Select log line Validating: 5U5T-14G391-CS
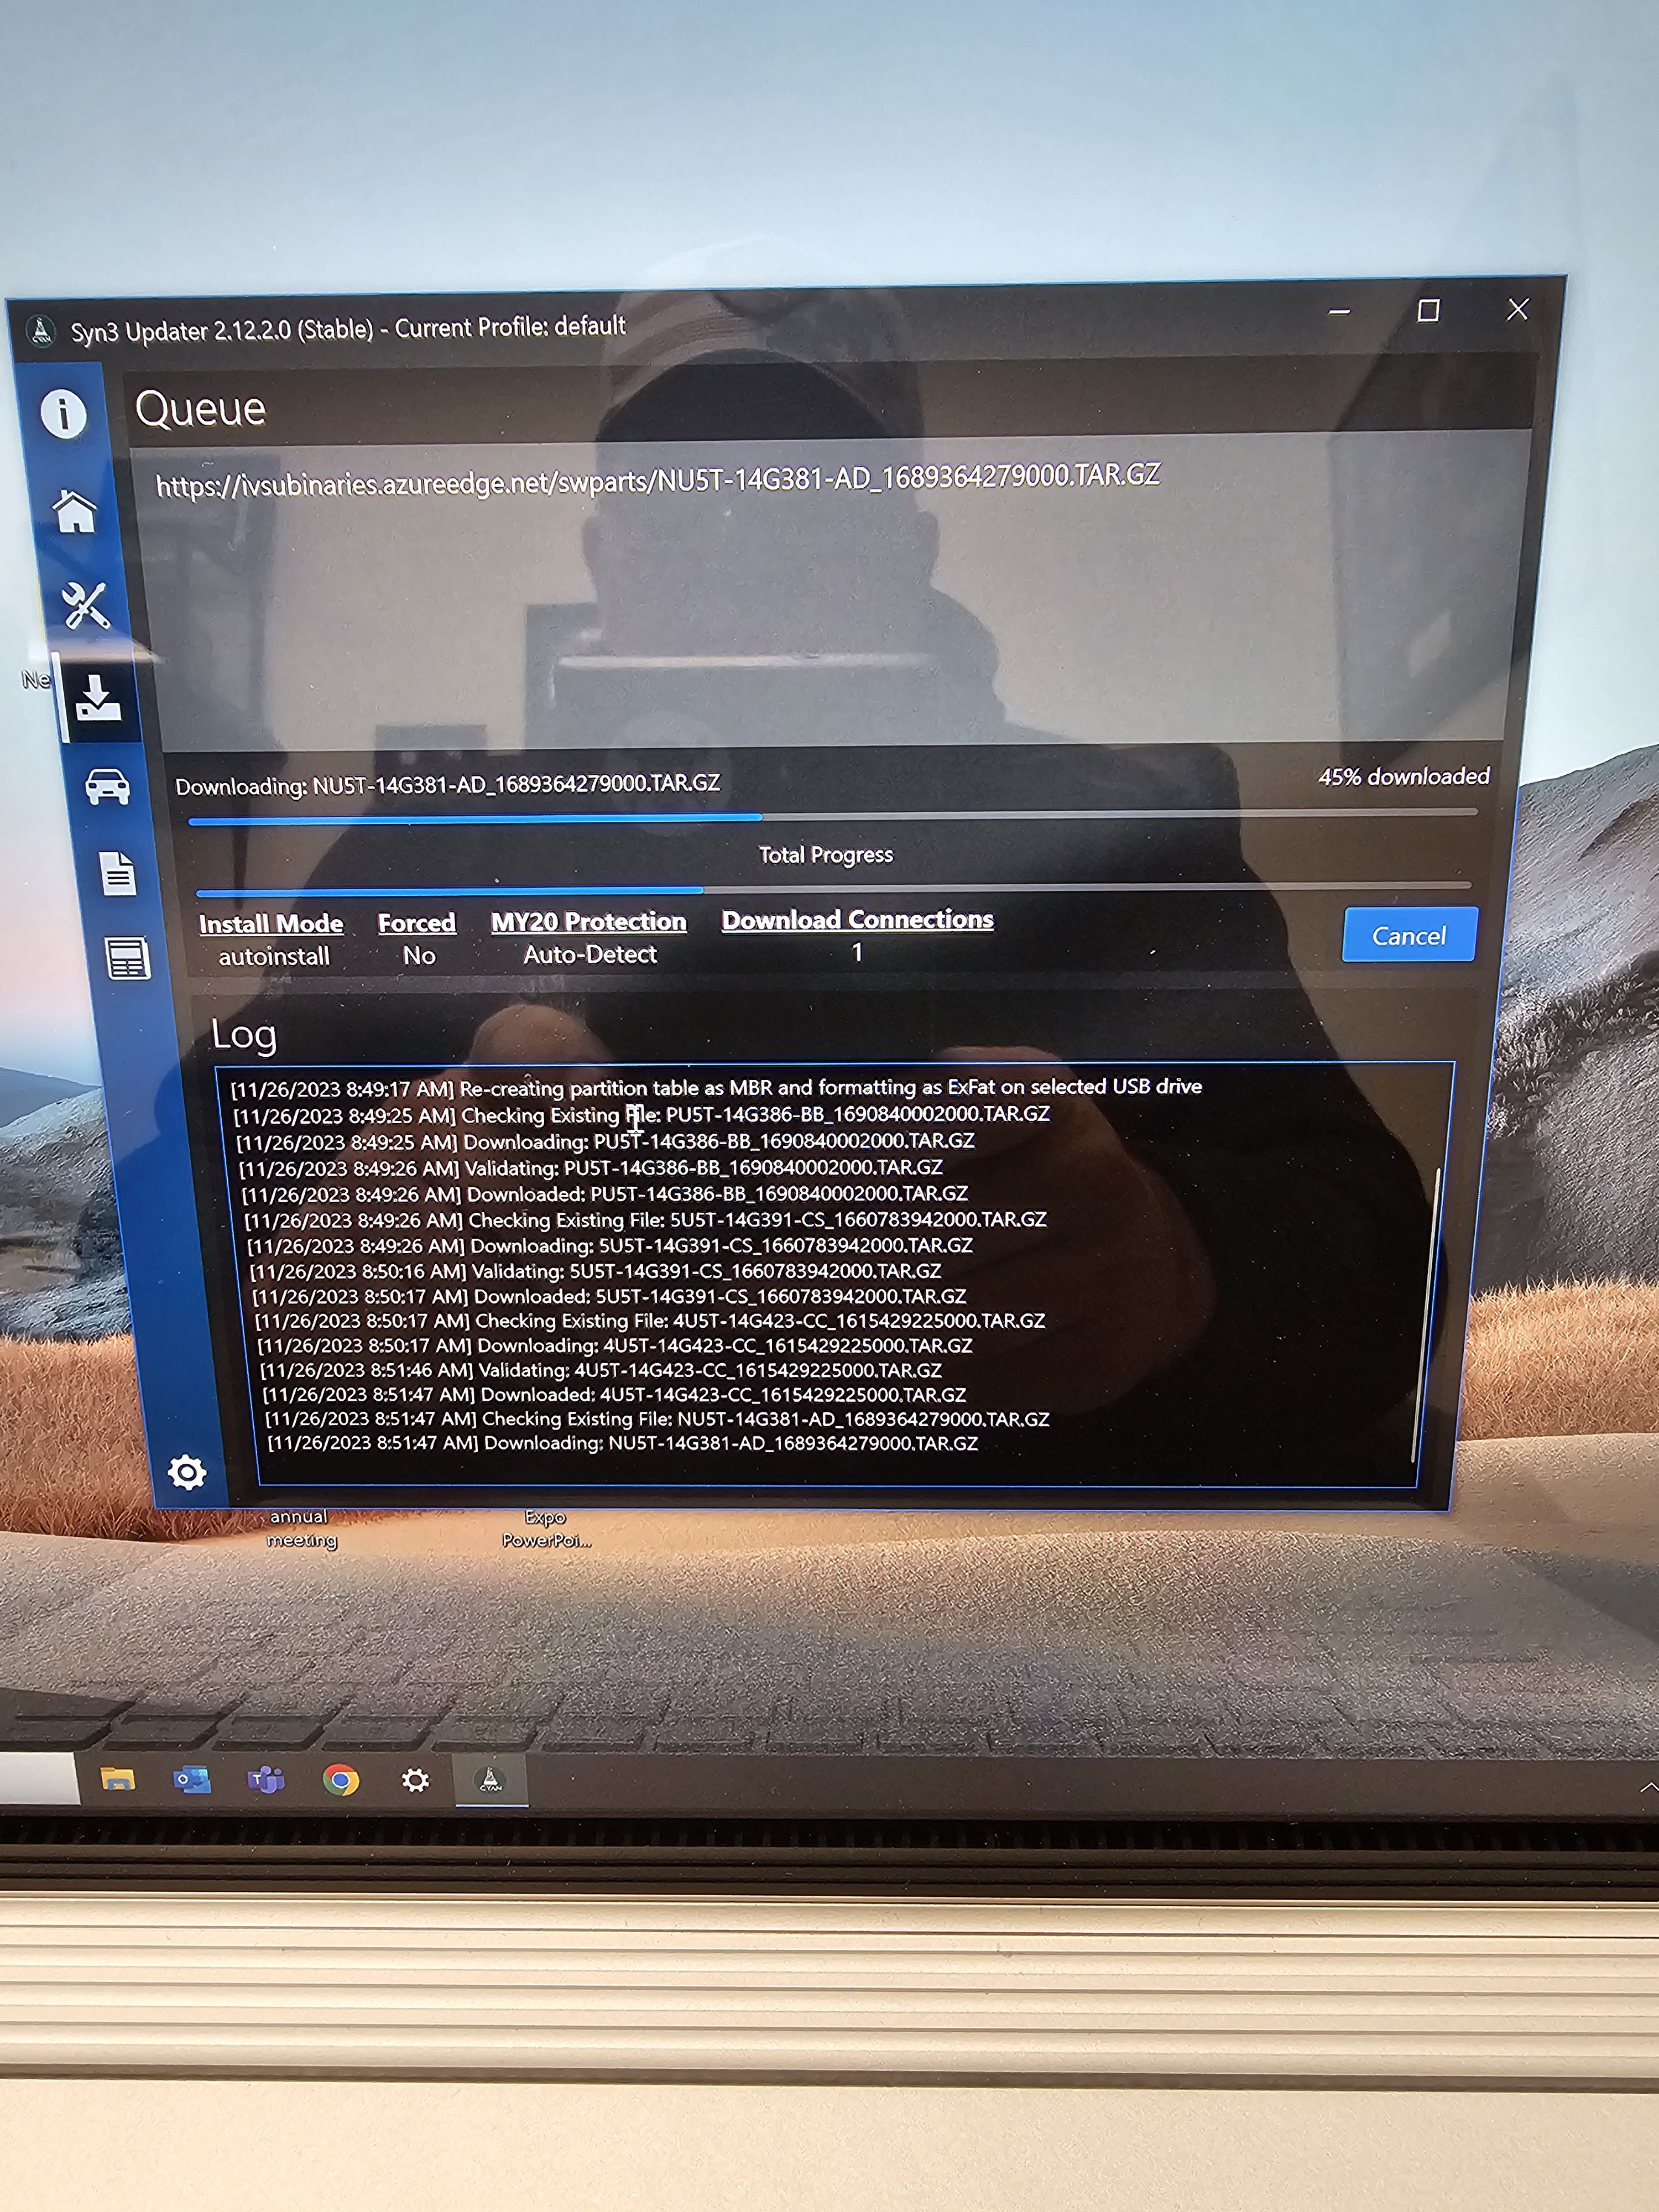The width and height of the screenshot is (1659, 2212). pos(596,1271)
